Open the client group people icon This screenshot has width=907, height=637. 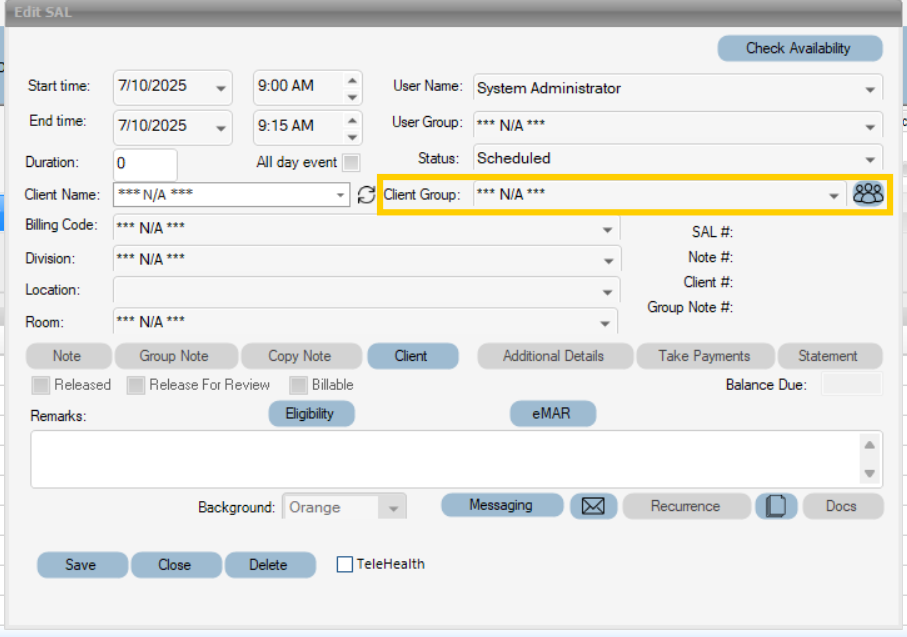coord(869,194)
